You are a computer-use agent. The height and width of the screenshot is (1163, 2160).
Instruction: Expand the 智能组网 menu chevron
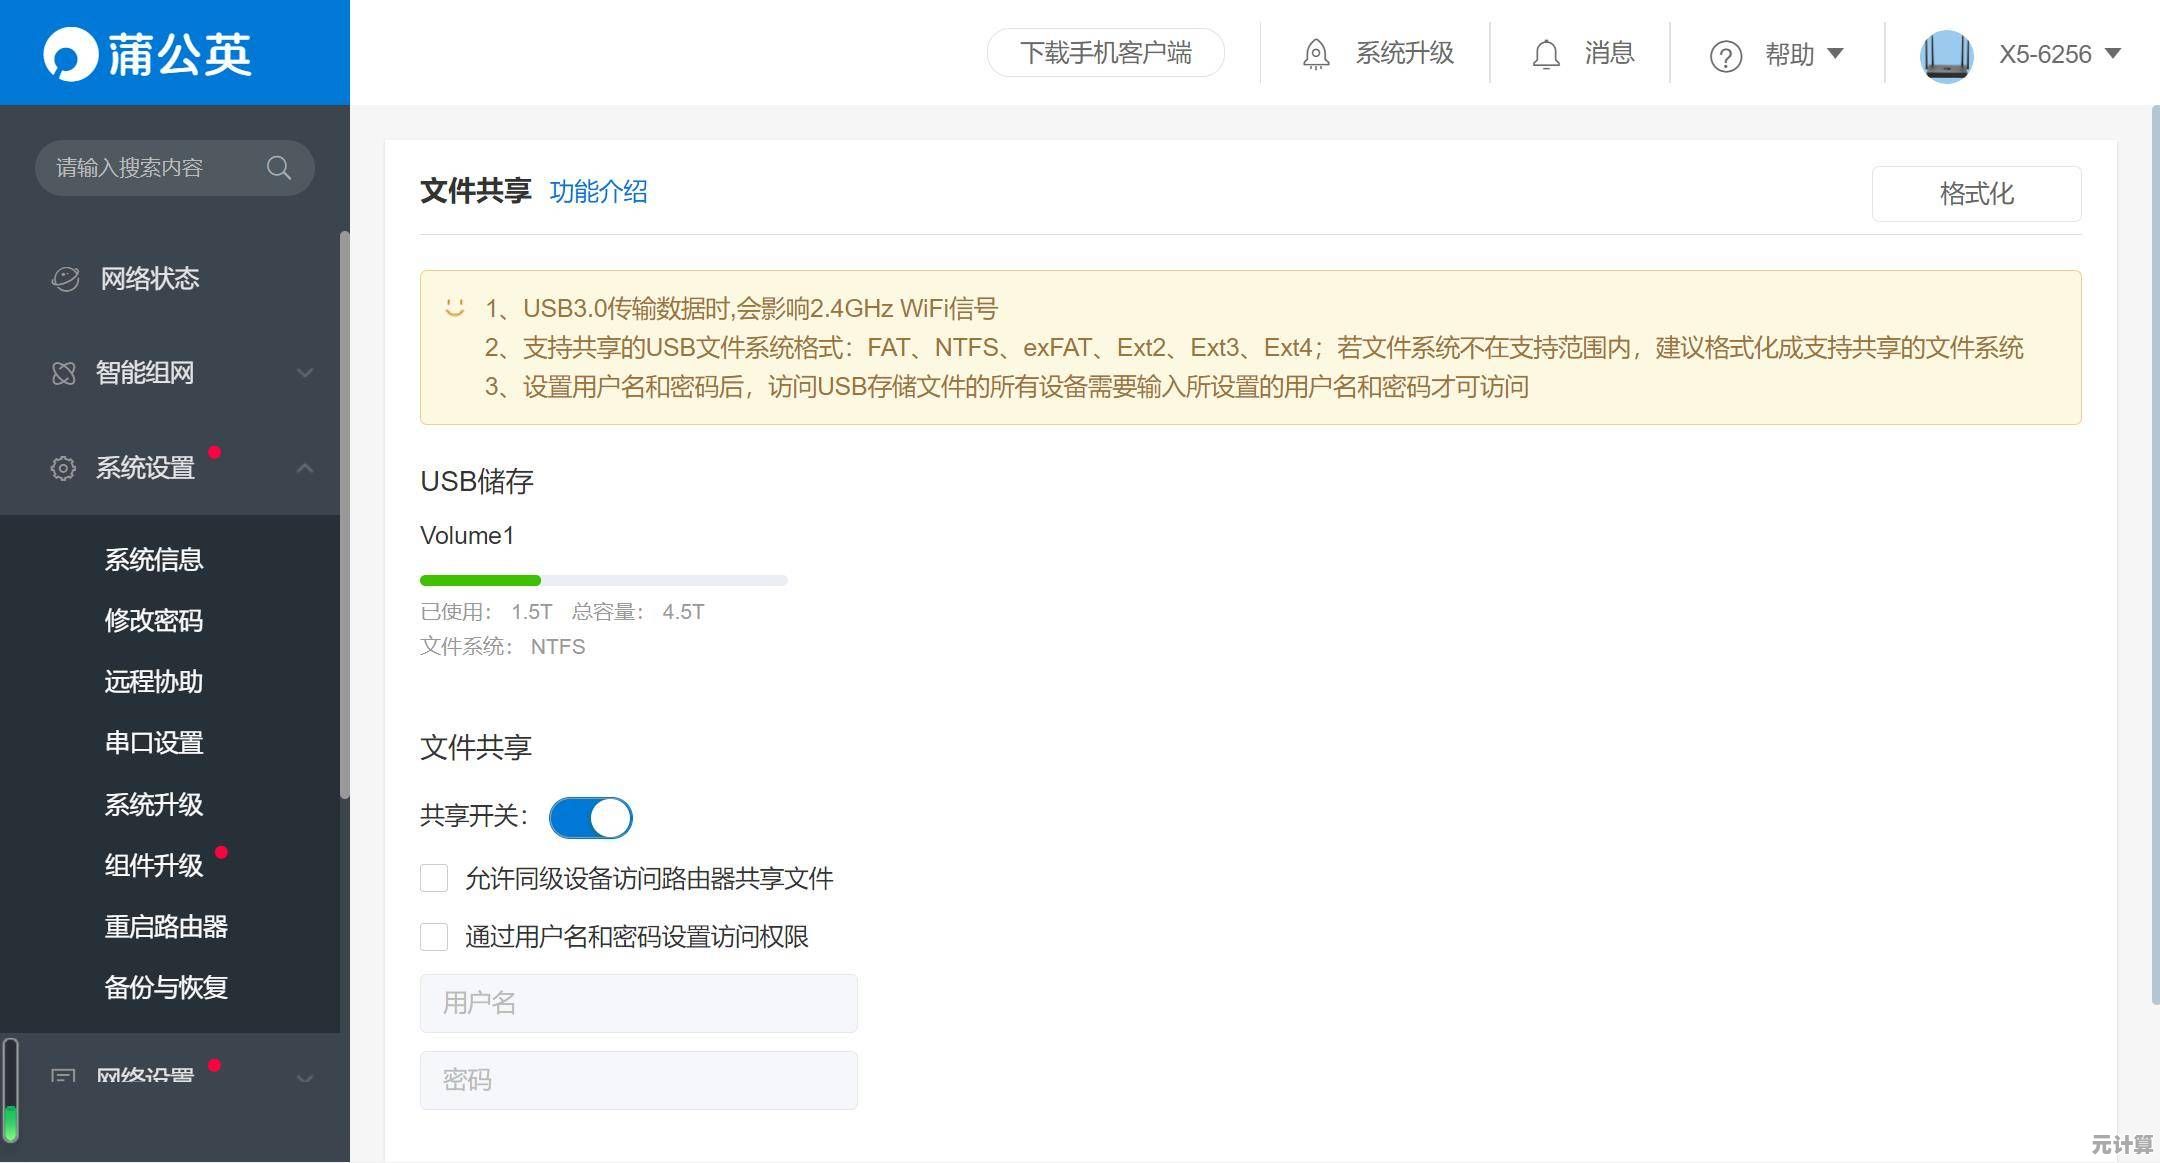(305, 373)
